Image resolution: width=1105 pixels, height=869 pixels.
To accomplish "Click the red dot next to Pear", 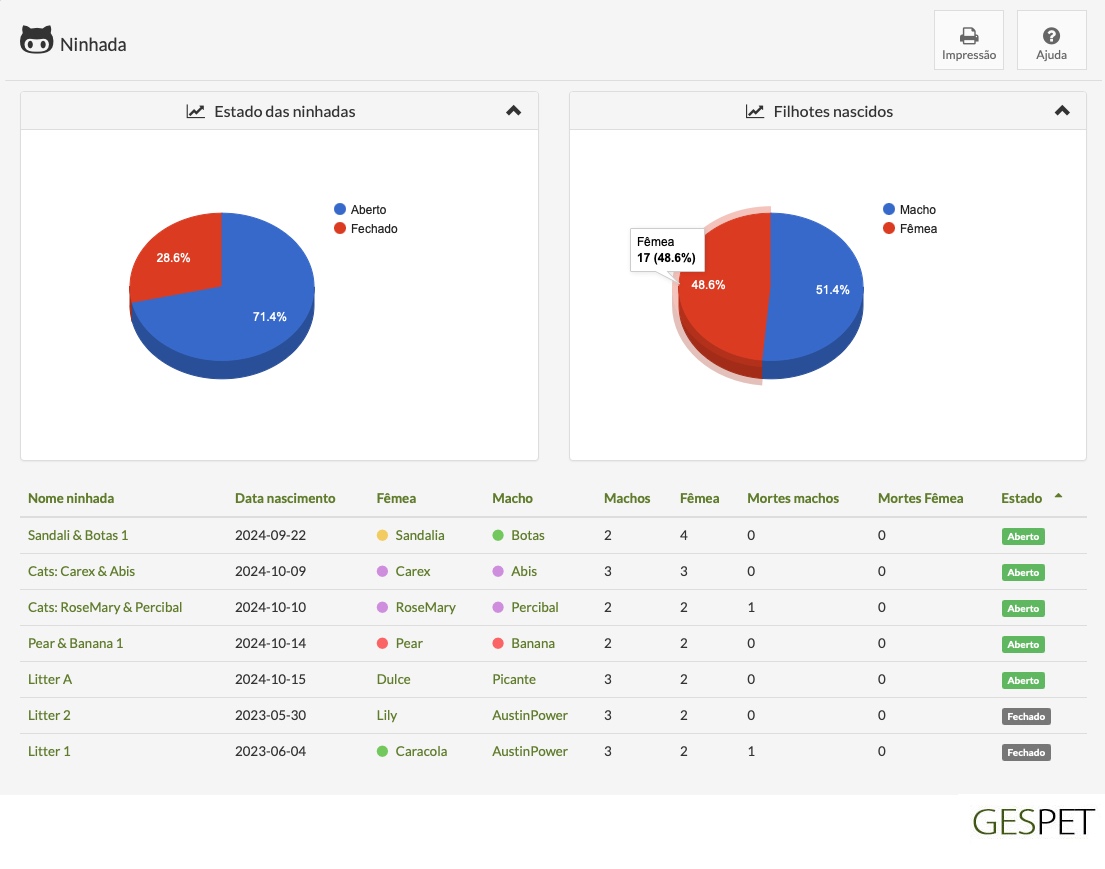I will coord(383,643).
